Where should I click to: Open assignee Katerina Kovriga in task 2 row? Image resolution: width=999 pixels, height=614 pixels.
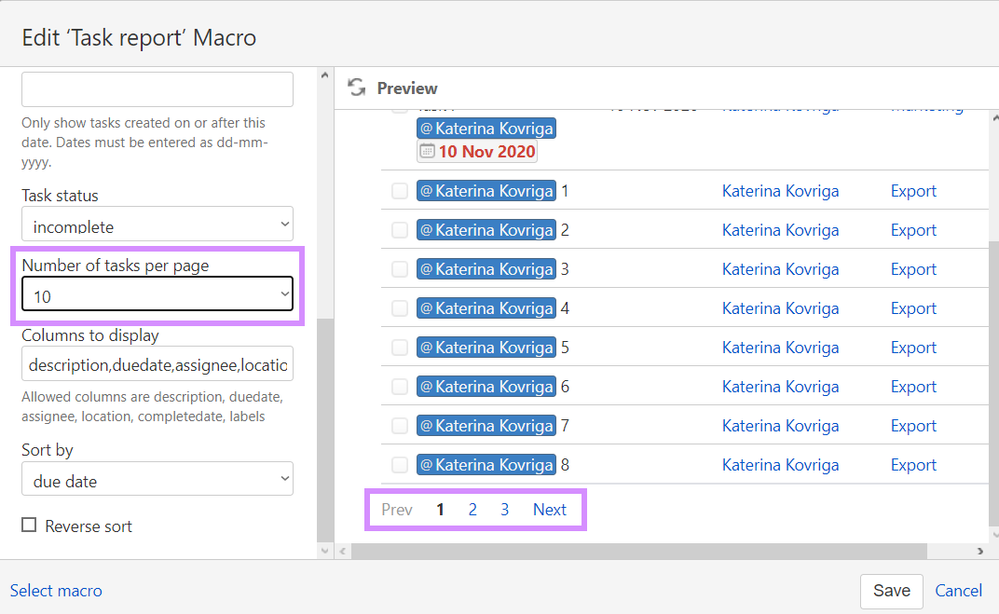coord(780,230)
